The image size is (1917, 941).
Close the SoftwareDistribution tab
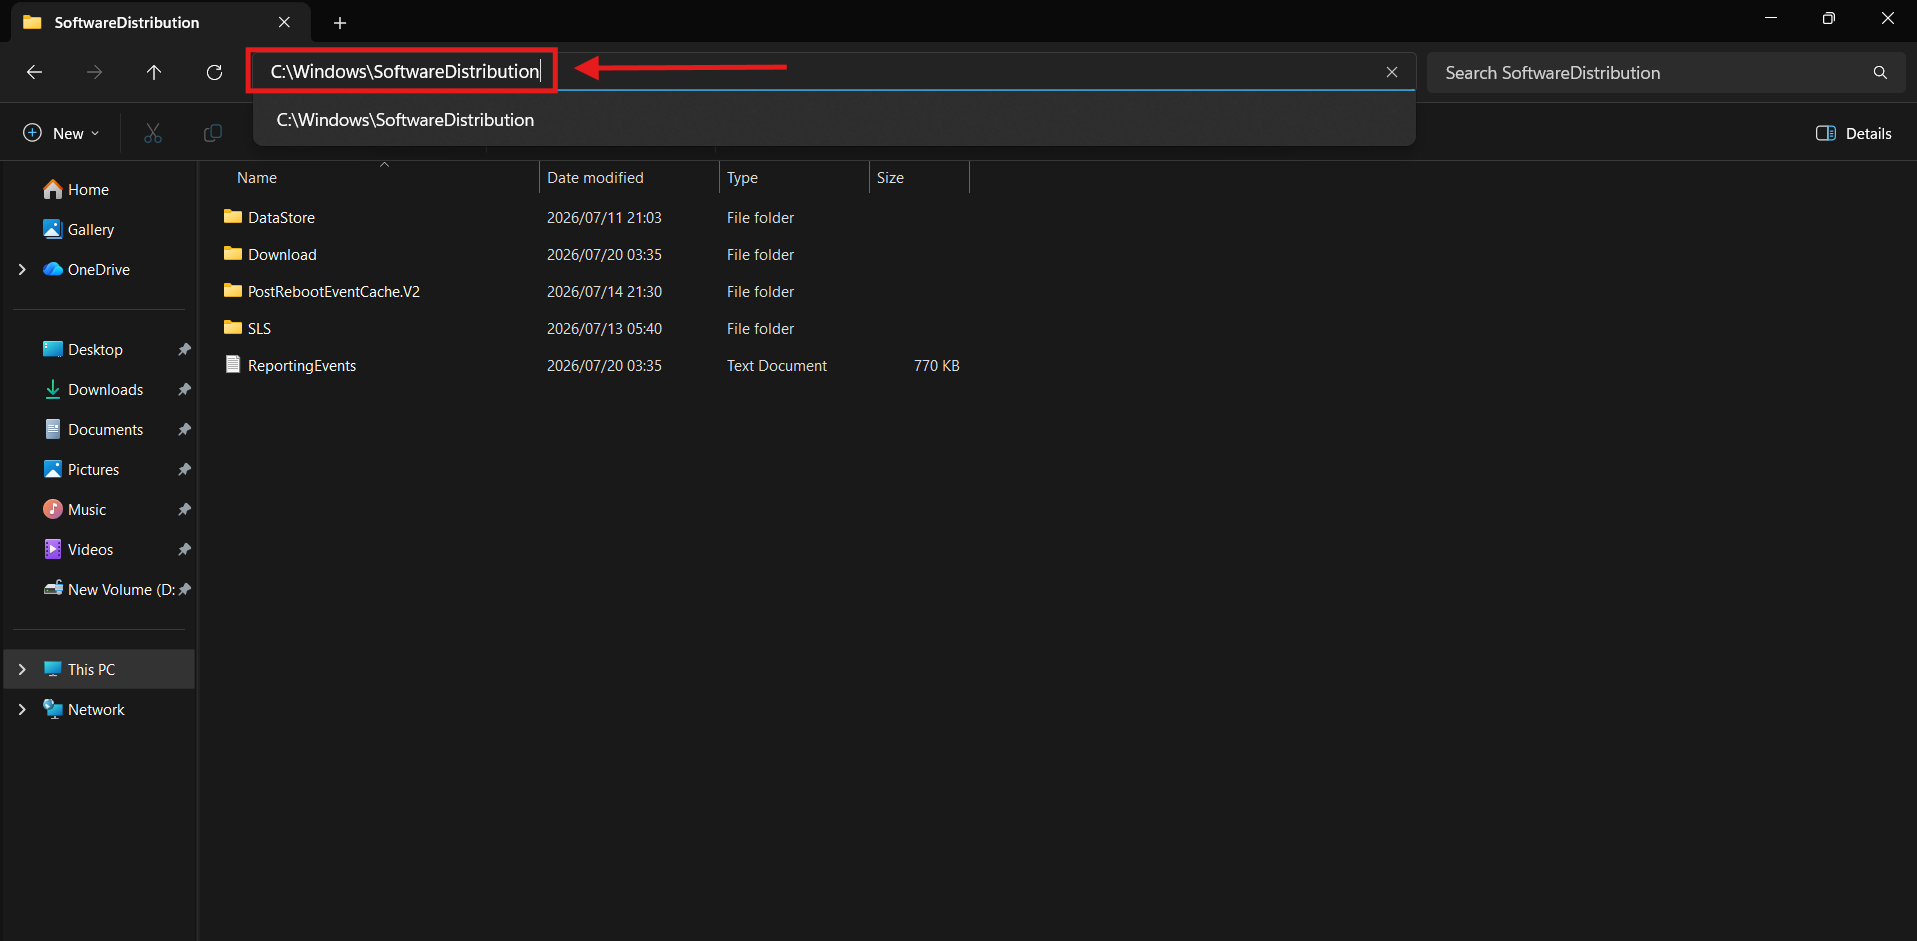click(x=284, y=22)
